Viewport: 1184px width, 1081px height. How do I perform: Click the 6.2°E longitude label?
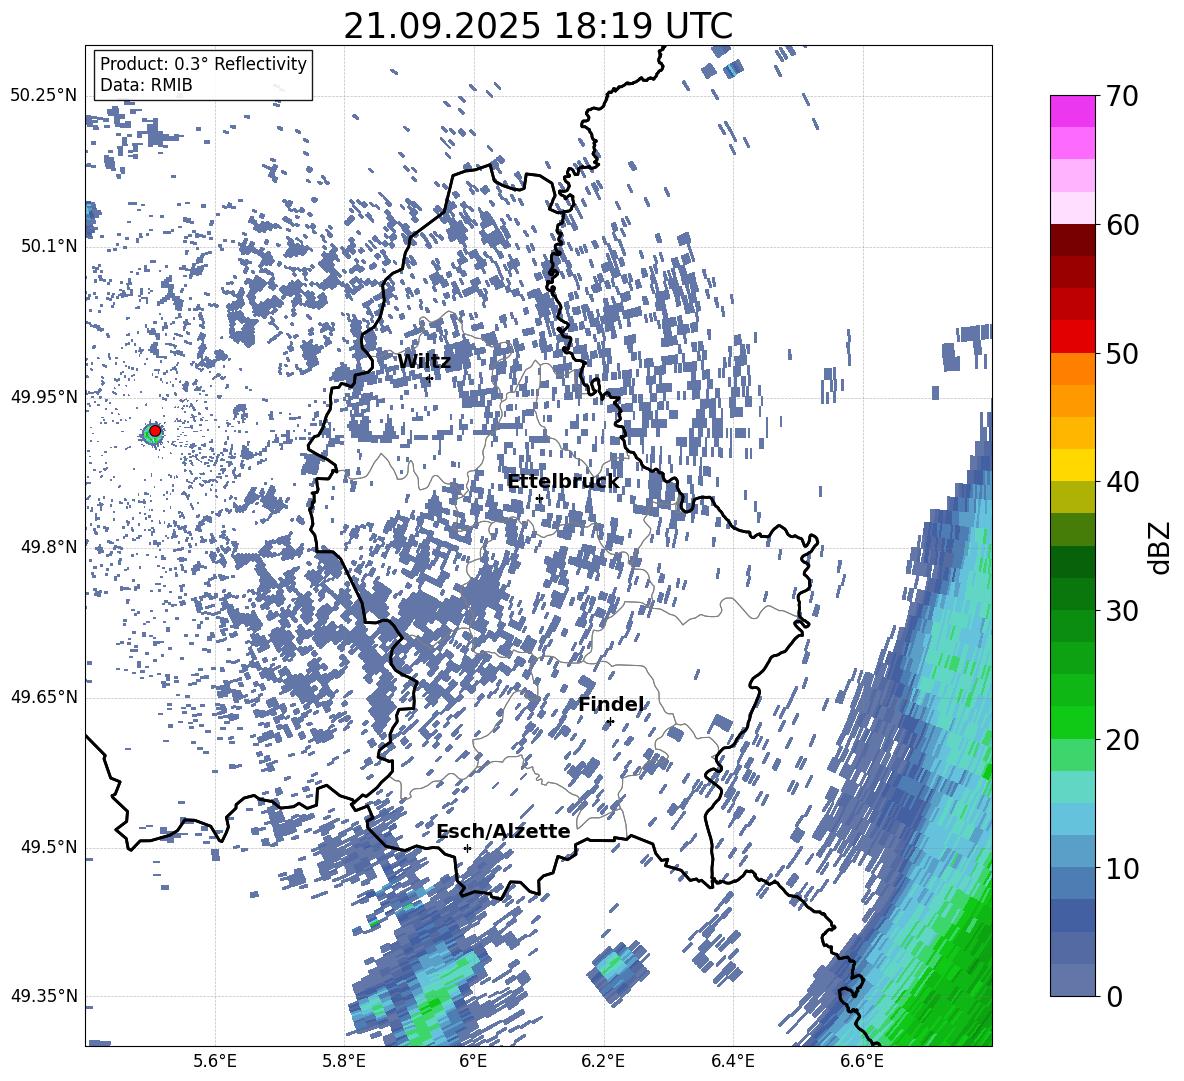[x=603, y=1061]
